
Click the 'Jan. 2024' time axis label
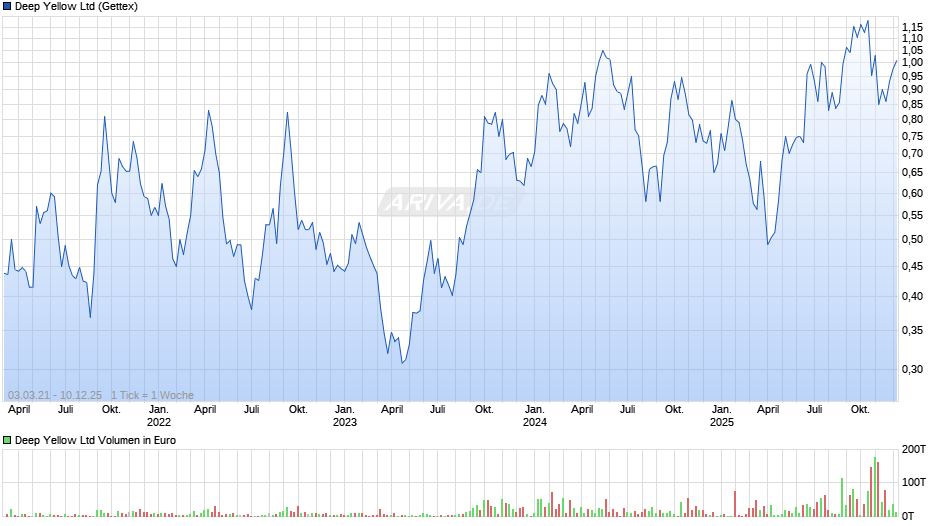(535, 416)
